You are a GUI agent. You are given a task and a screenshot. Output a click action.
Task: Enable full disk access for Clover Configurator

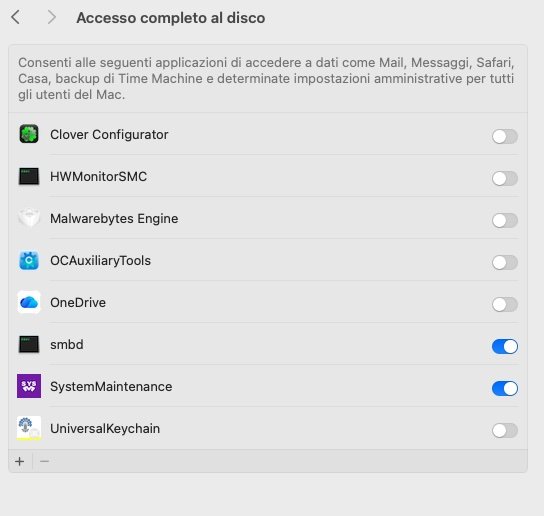click(x=505, y=136)
